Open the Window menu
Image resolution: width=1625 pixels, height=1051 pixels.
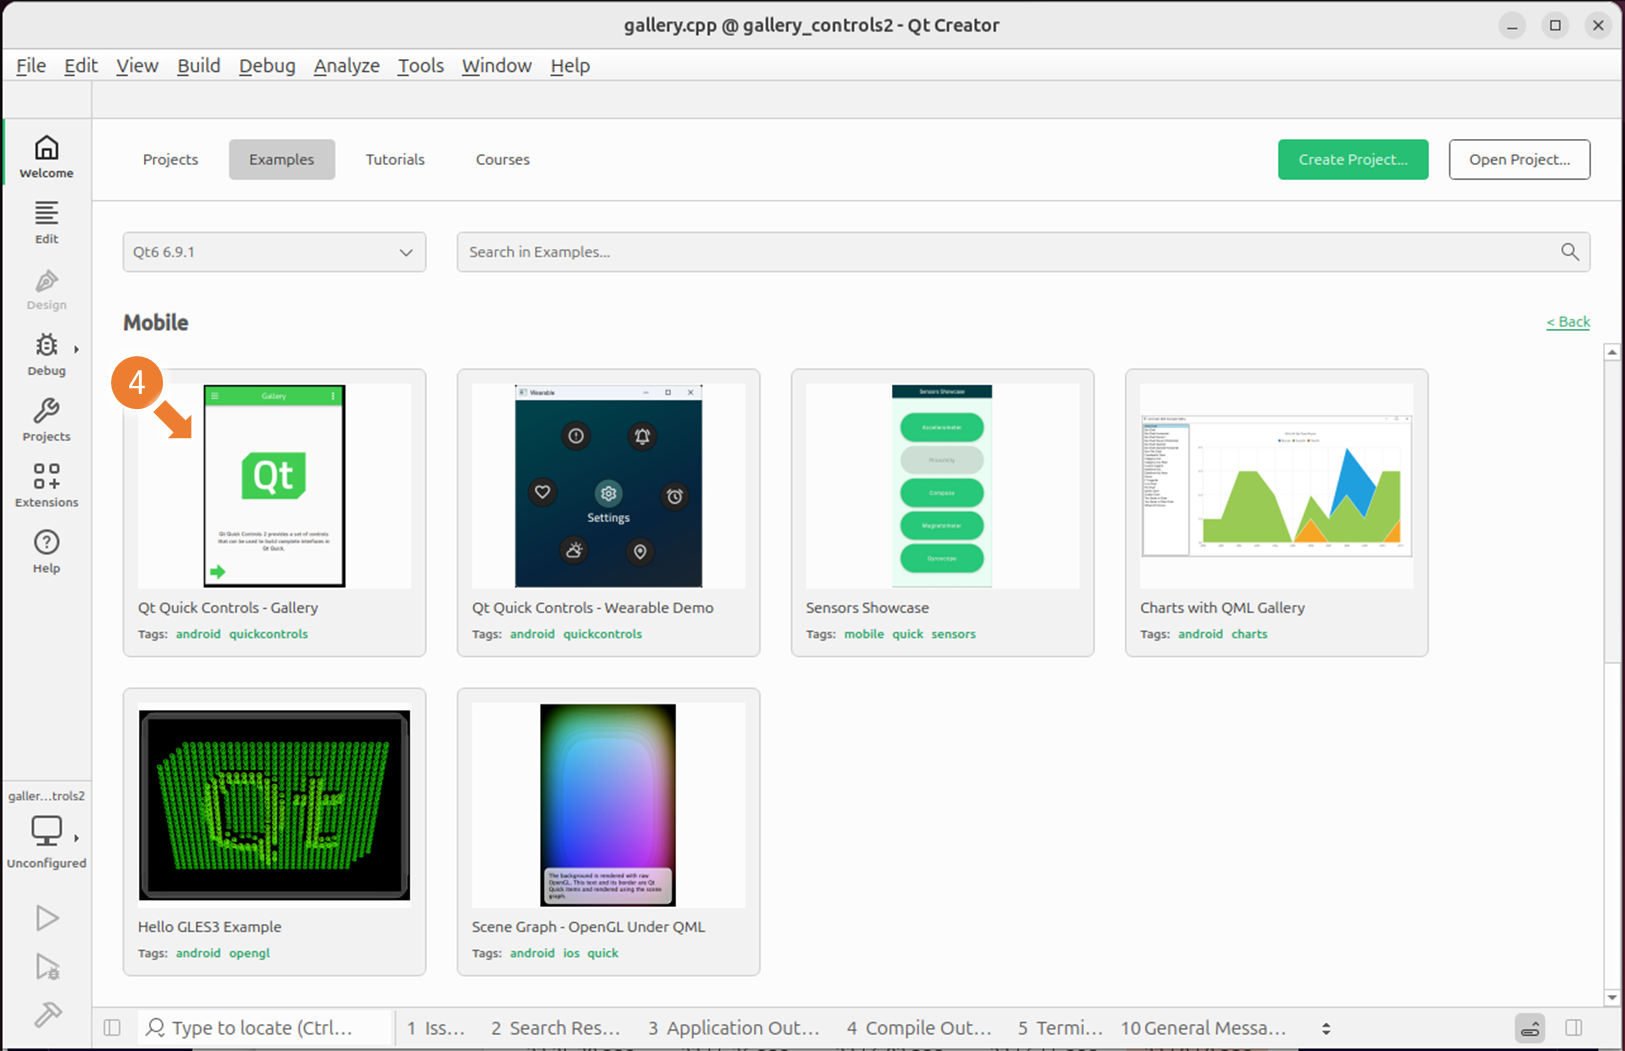pos(497,66)
